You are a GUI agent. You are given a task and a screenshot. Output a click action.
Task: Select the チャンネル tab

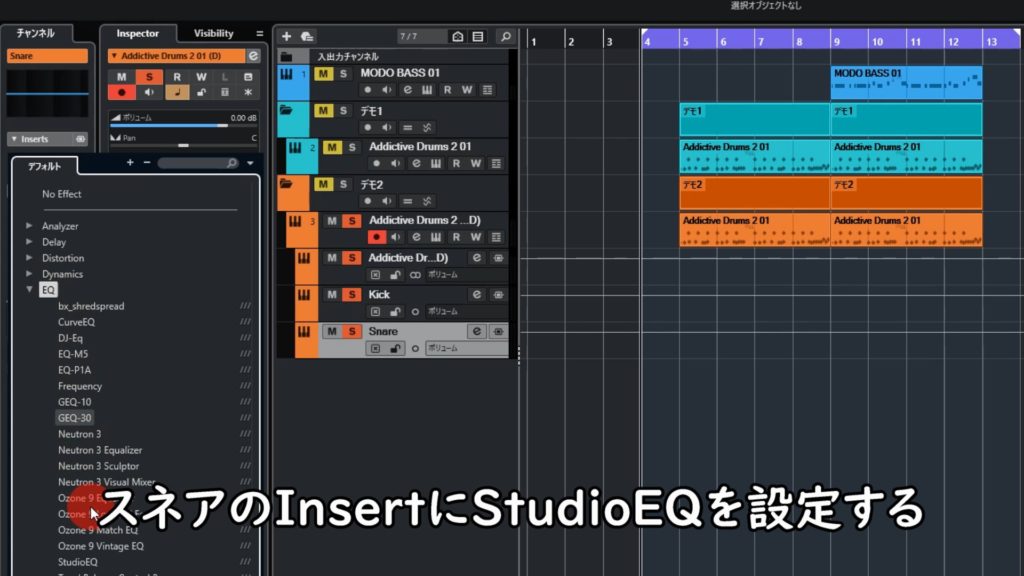click(35, 34)
